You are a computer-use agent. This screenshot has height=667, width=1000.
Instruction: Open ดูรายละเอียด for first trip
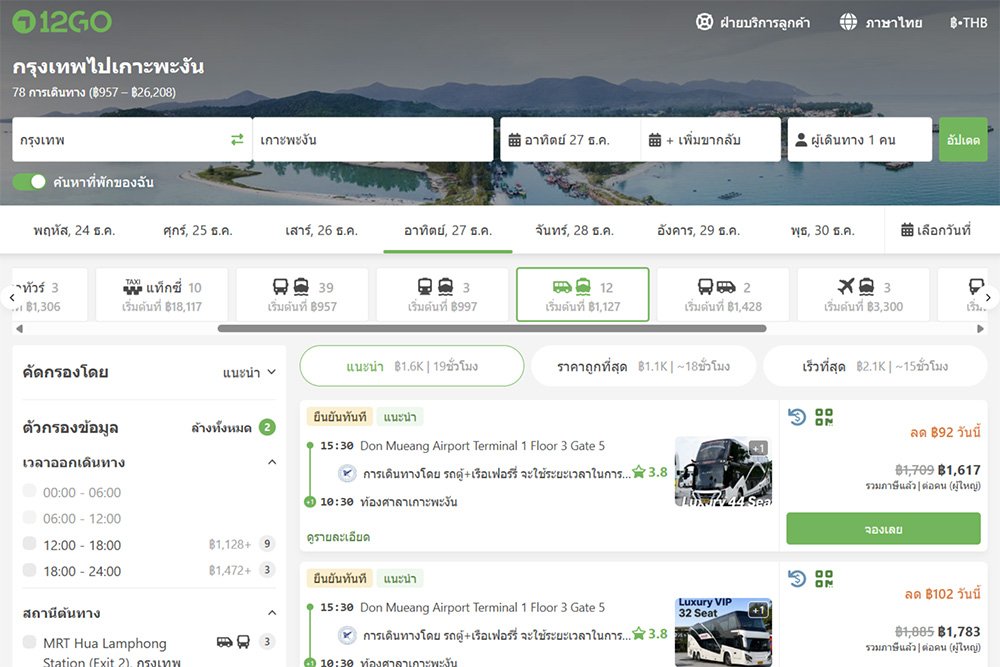pos(338,537)
